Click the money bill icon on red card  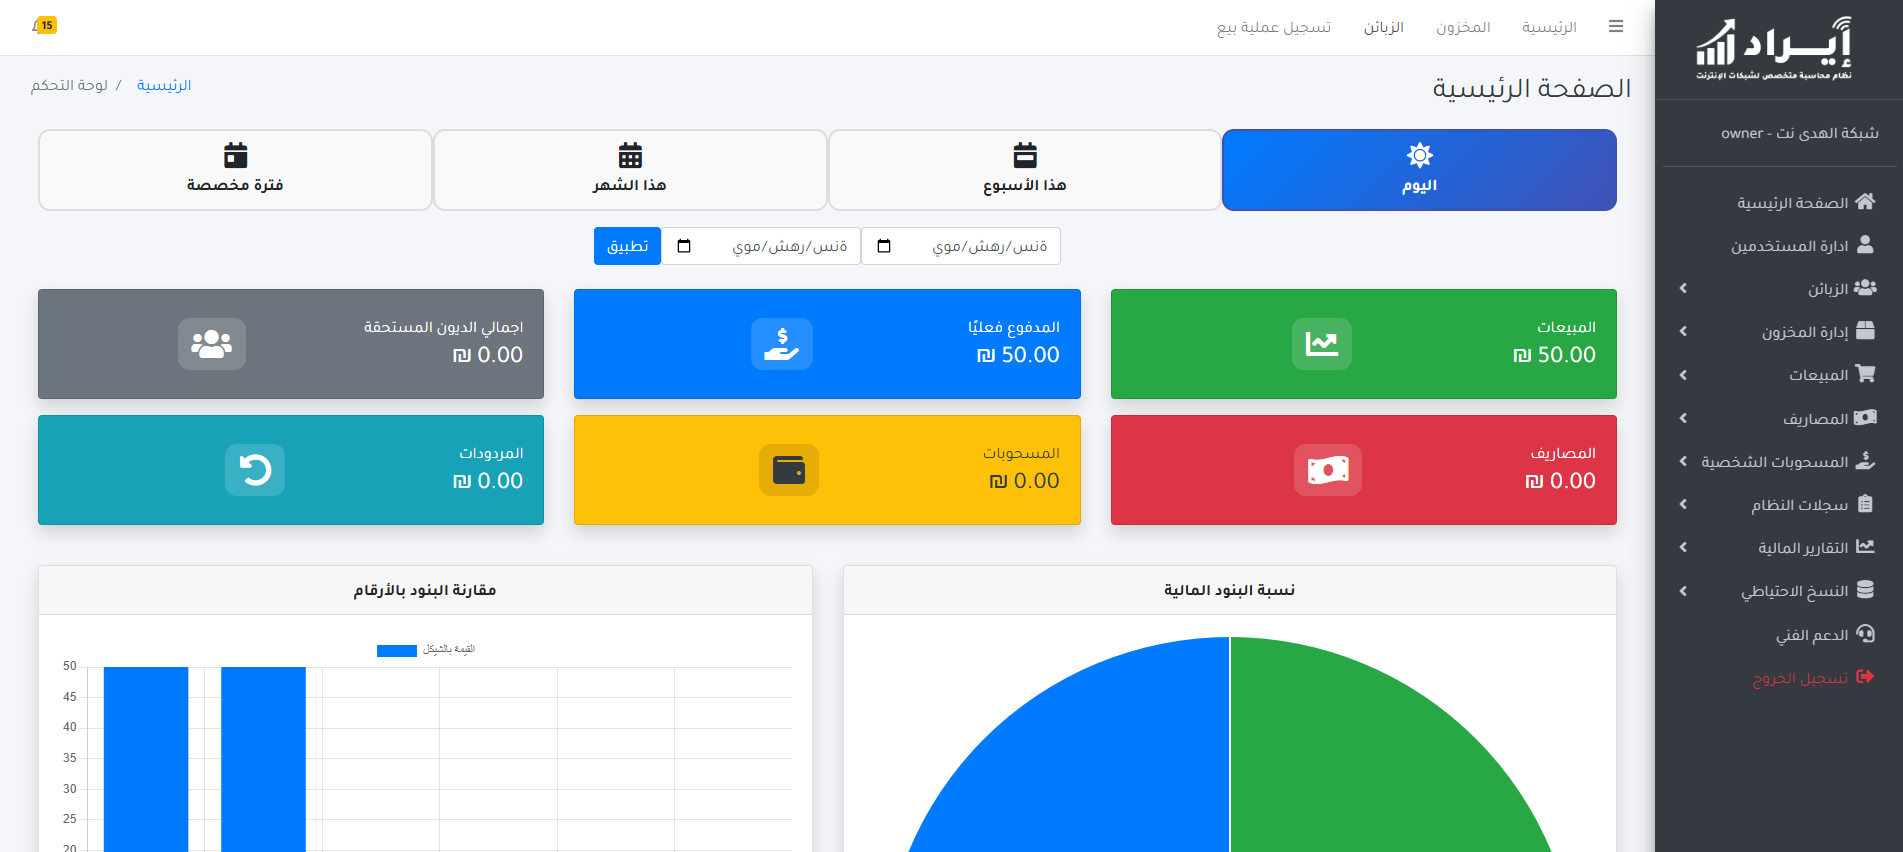click(x=1327, y=470)
